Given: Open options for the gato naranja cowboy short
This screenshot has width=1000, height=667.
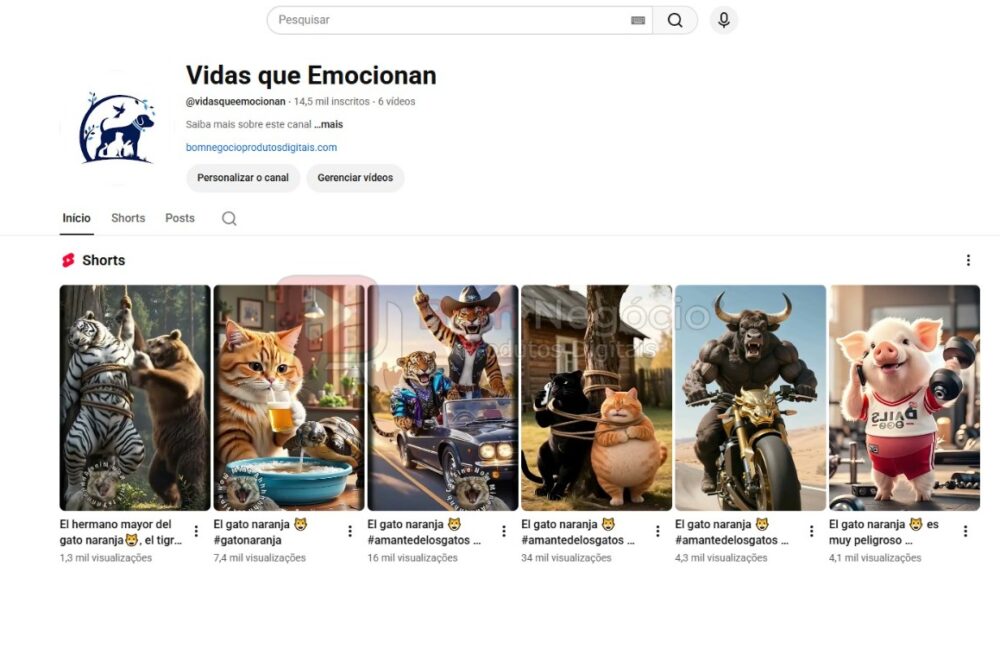Looking at the screenshot, I should click(x=503, y=530).
